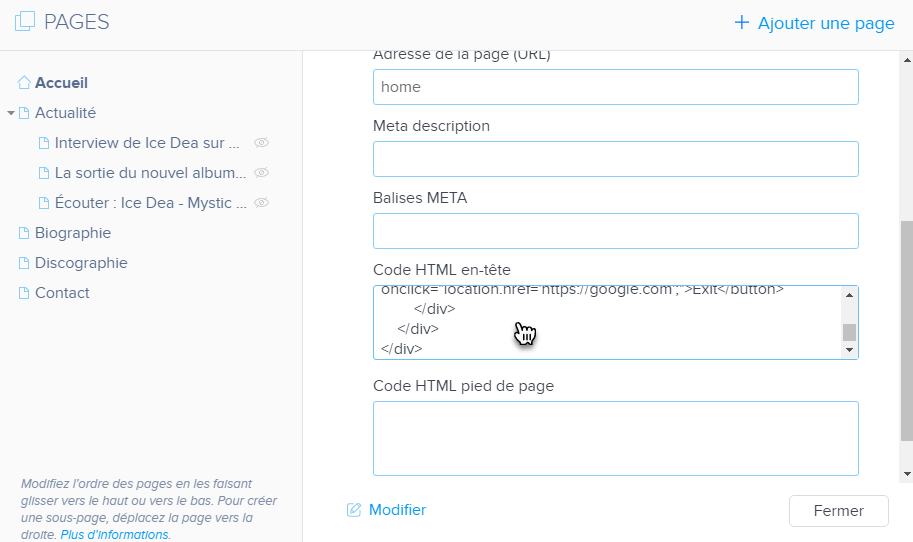This screenshot has height=542, width=913.
Task: Click the pencil edit icon beside Modifier
Action: tap(354, 510)
